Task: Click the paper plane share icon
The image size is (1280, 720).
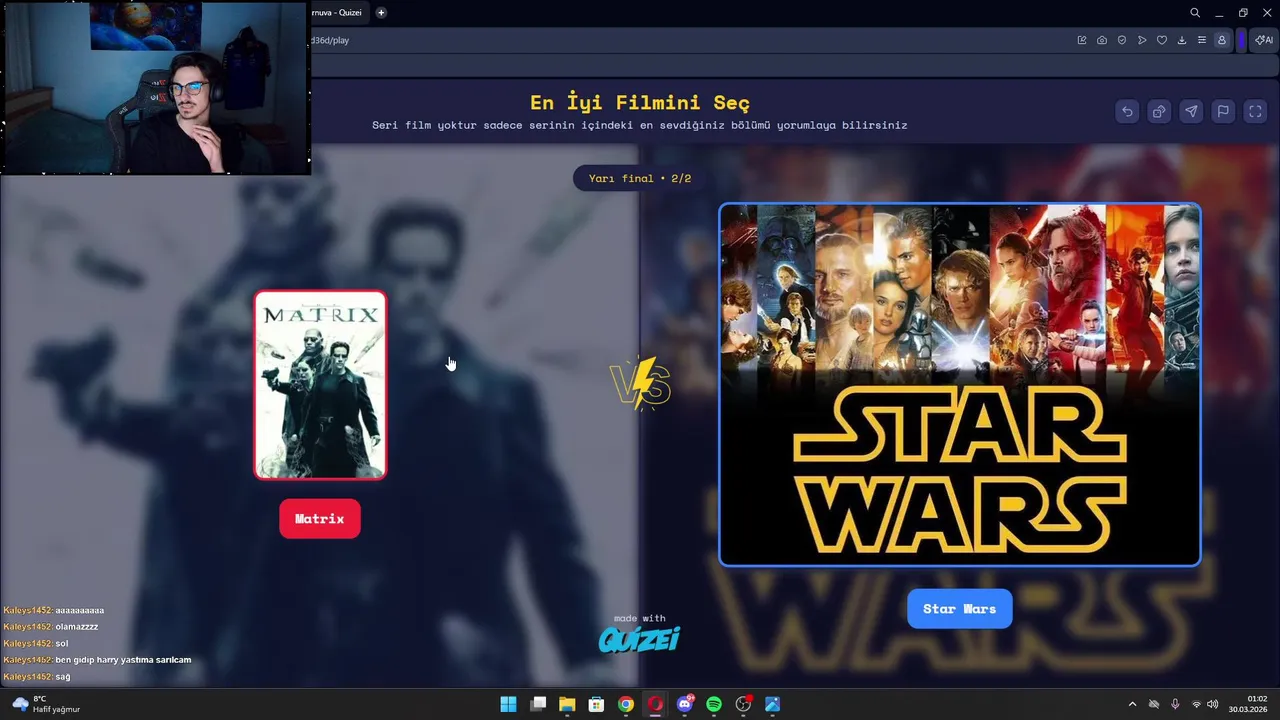Action: point(1191,112)
